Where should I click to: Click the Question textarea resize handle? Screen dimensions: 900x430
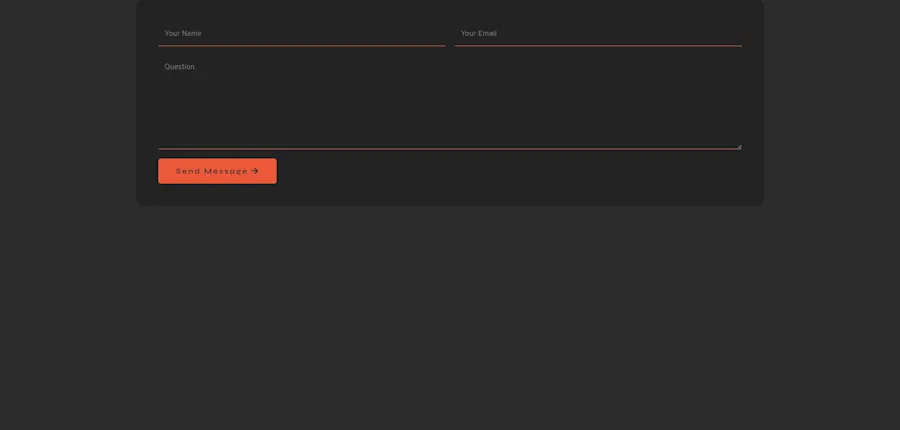(x=739, y=146)
